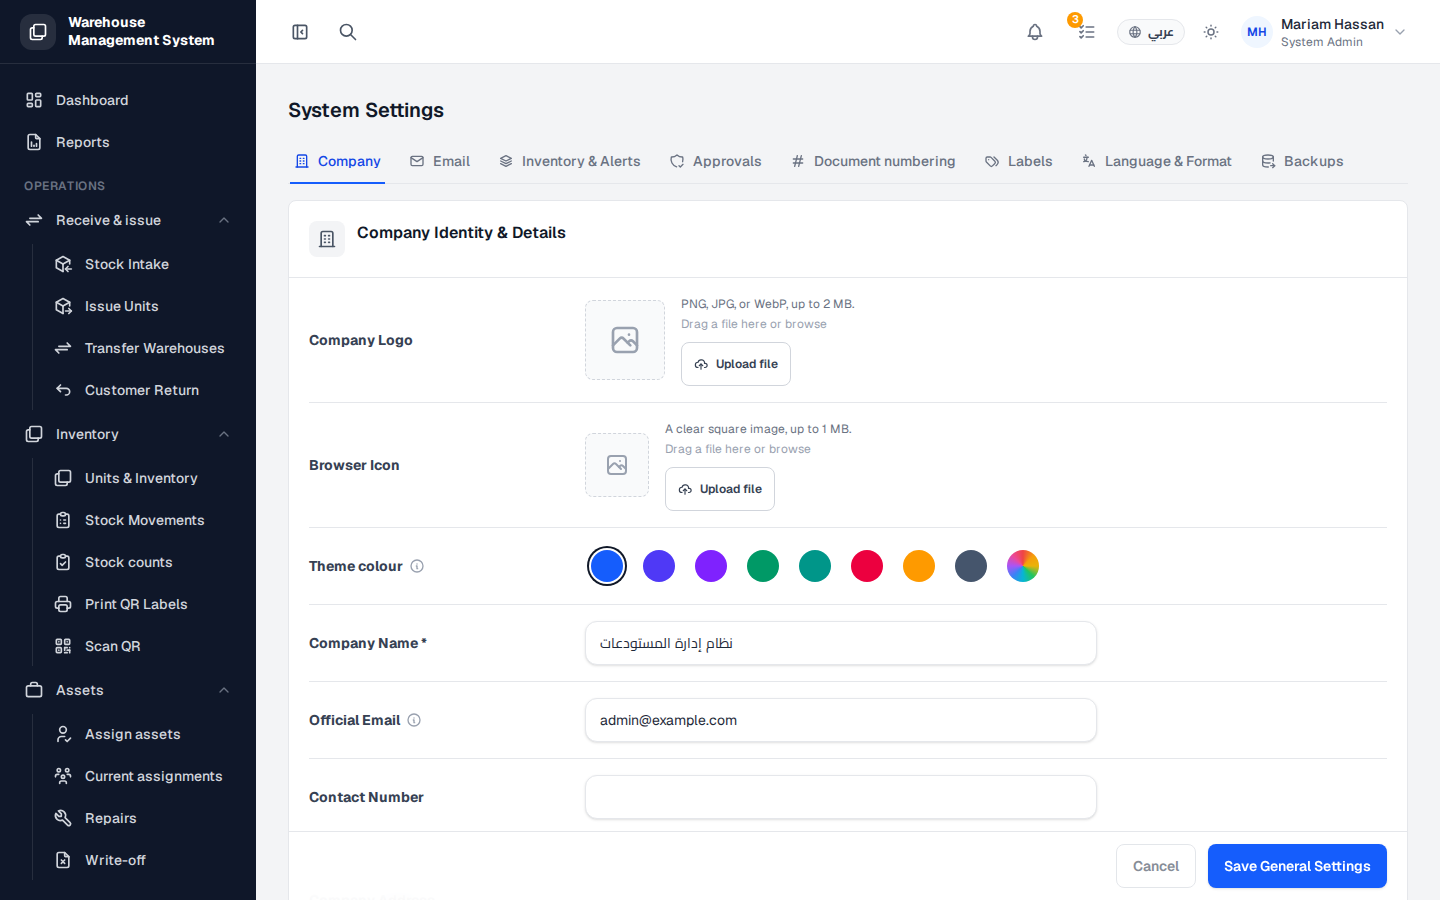Open search using the magnifier icon
1440x900 pixels.
point(348,32)
